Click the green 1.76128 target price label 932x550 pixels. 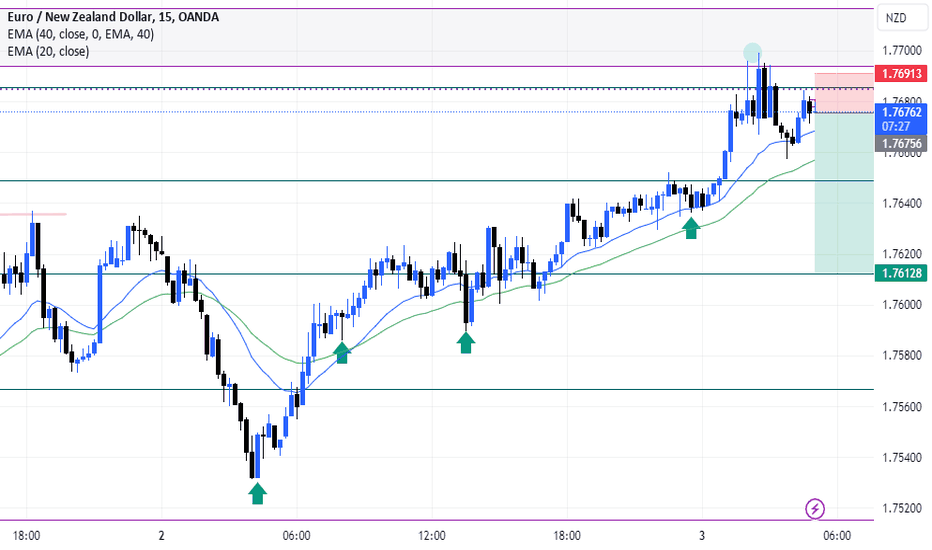click(x=901, y=273)
